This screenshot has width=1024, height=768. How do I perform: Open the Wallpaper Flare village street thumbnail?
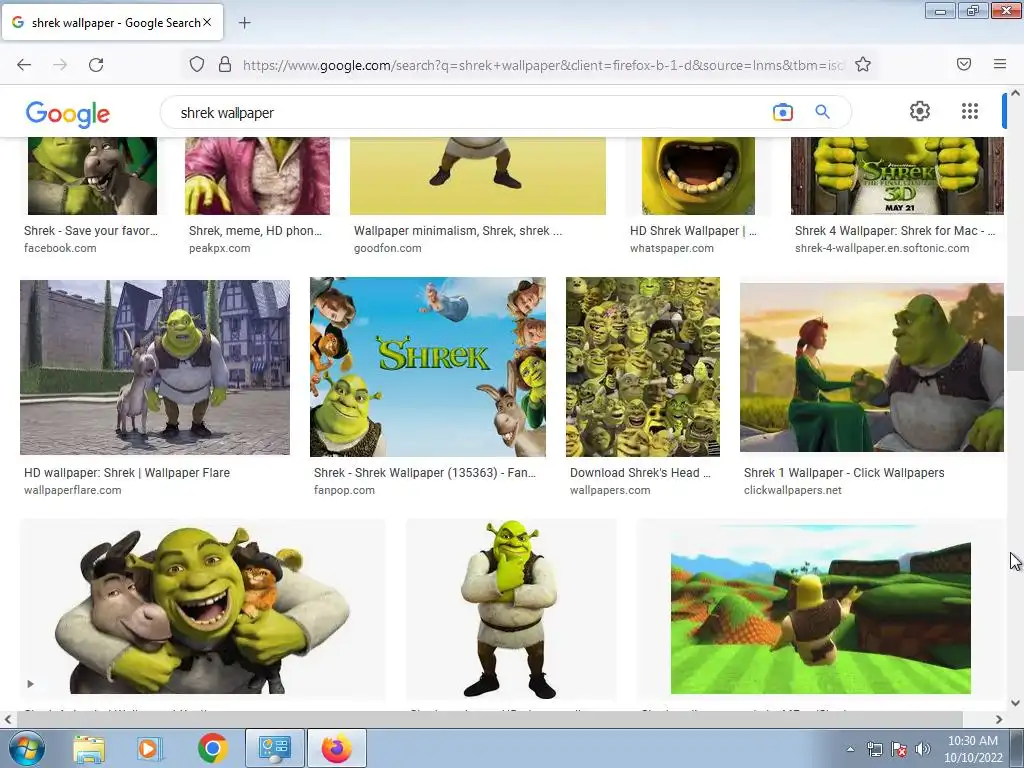(155, 367)
